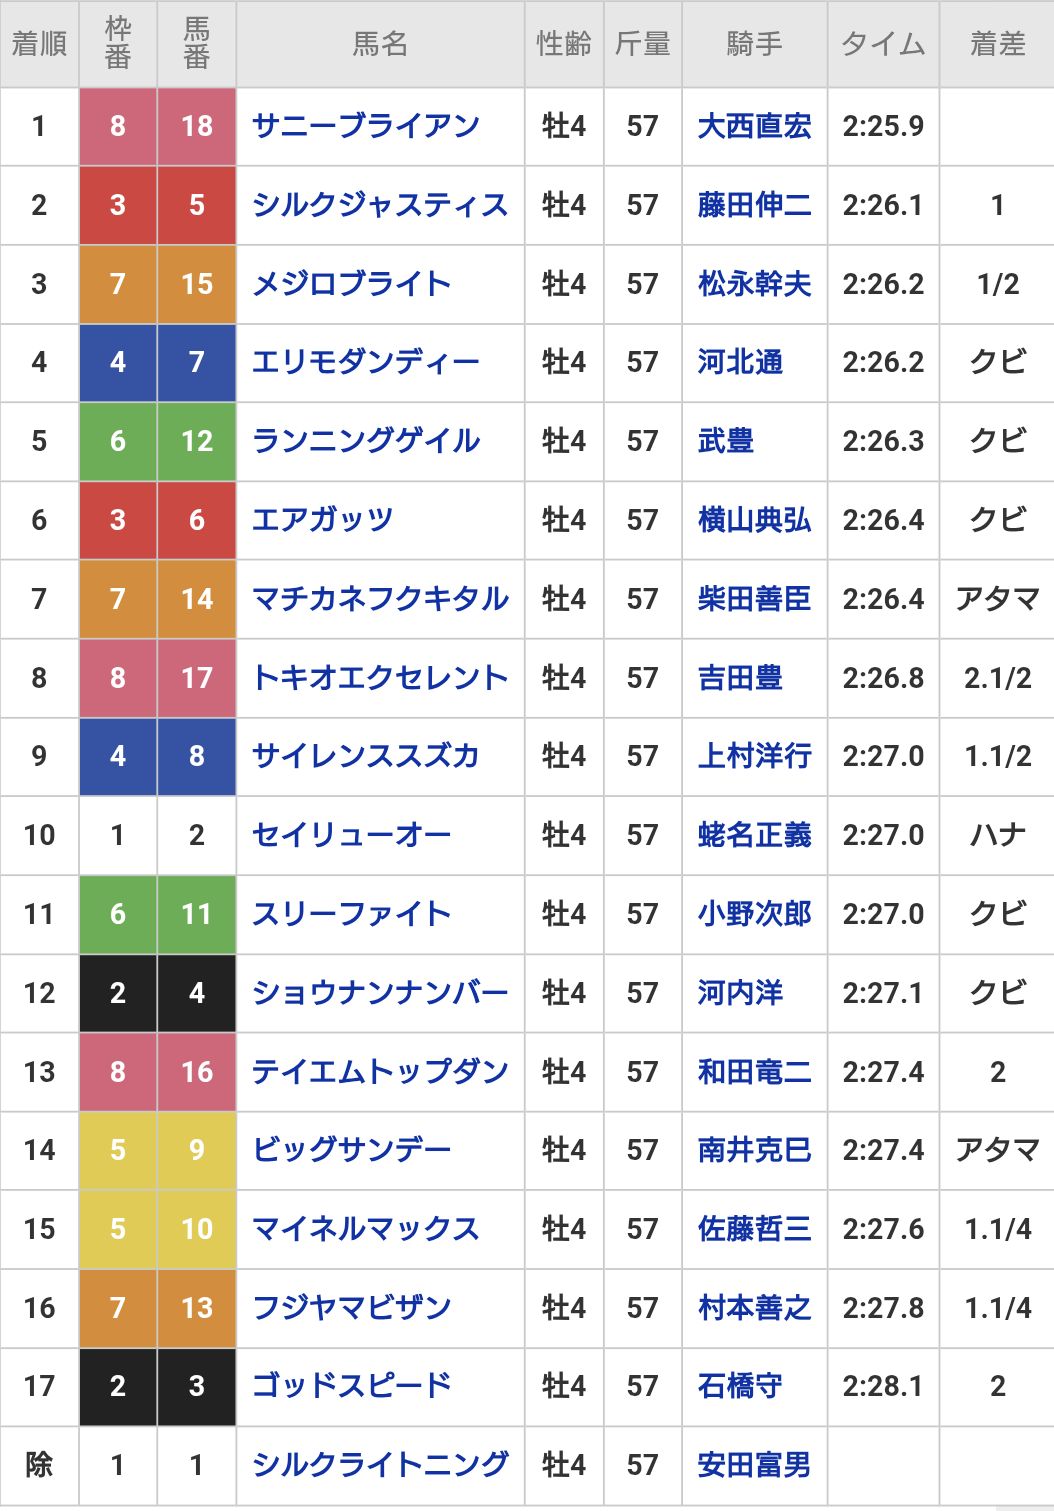Open jockey link 大西直宏
Screen dimensions: 1054x1511
click(x=754, y=126)
